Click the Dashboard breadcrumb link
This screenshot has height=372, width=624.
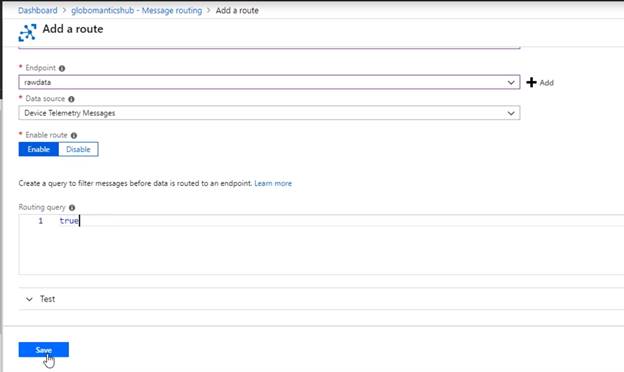(37, 10)
